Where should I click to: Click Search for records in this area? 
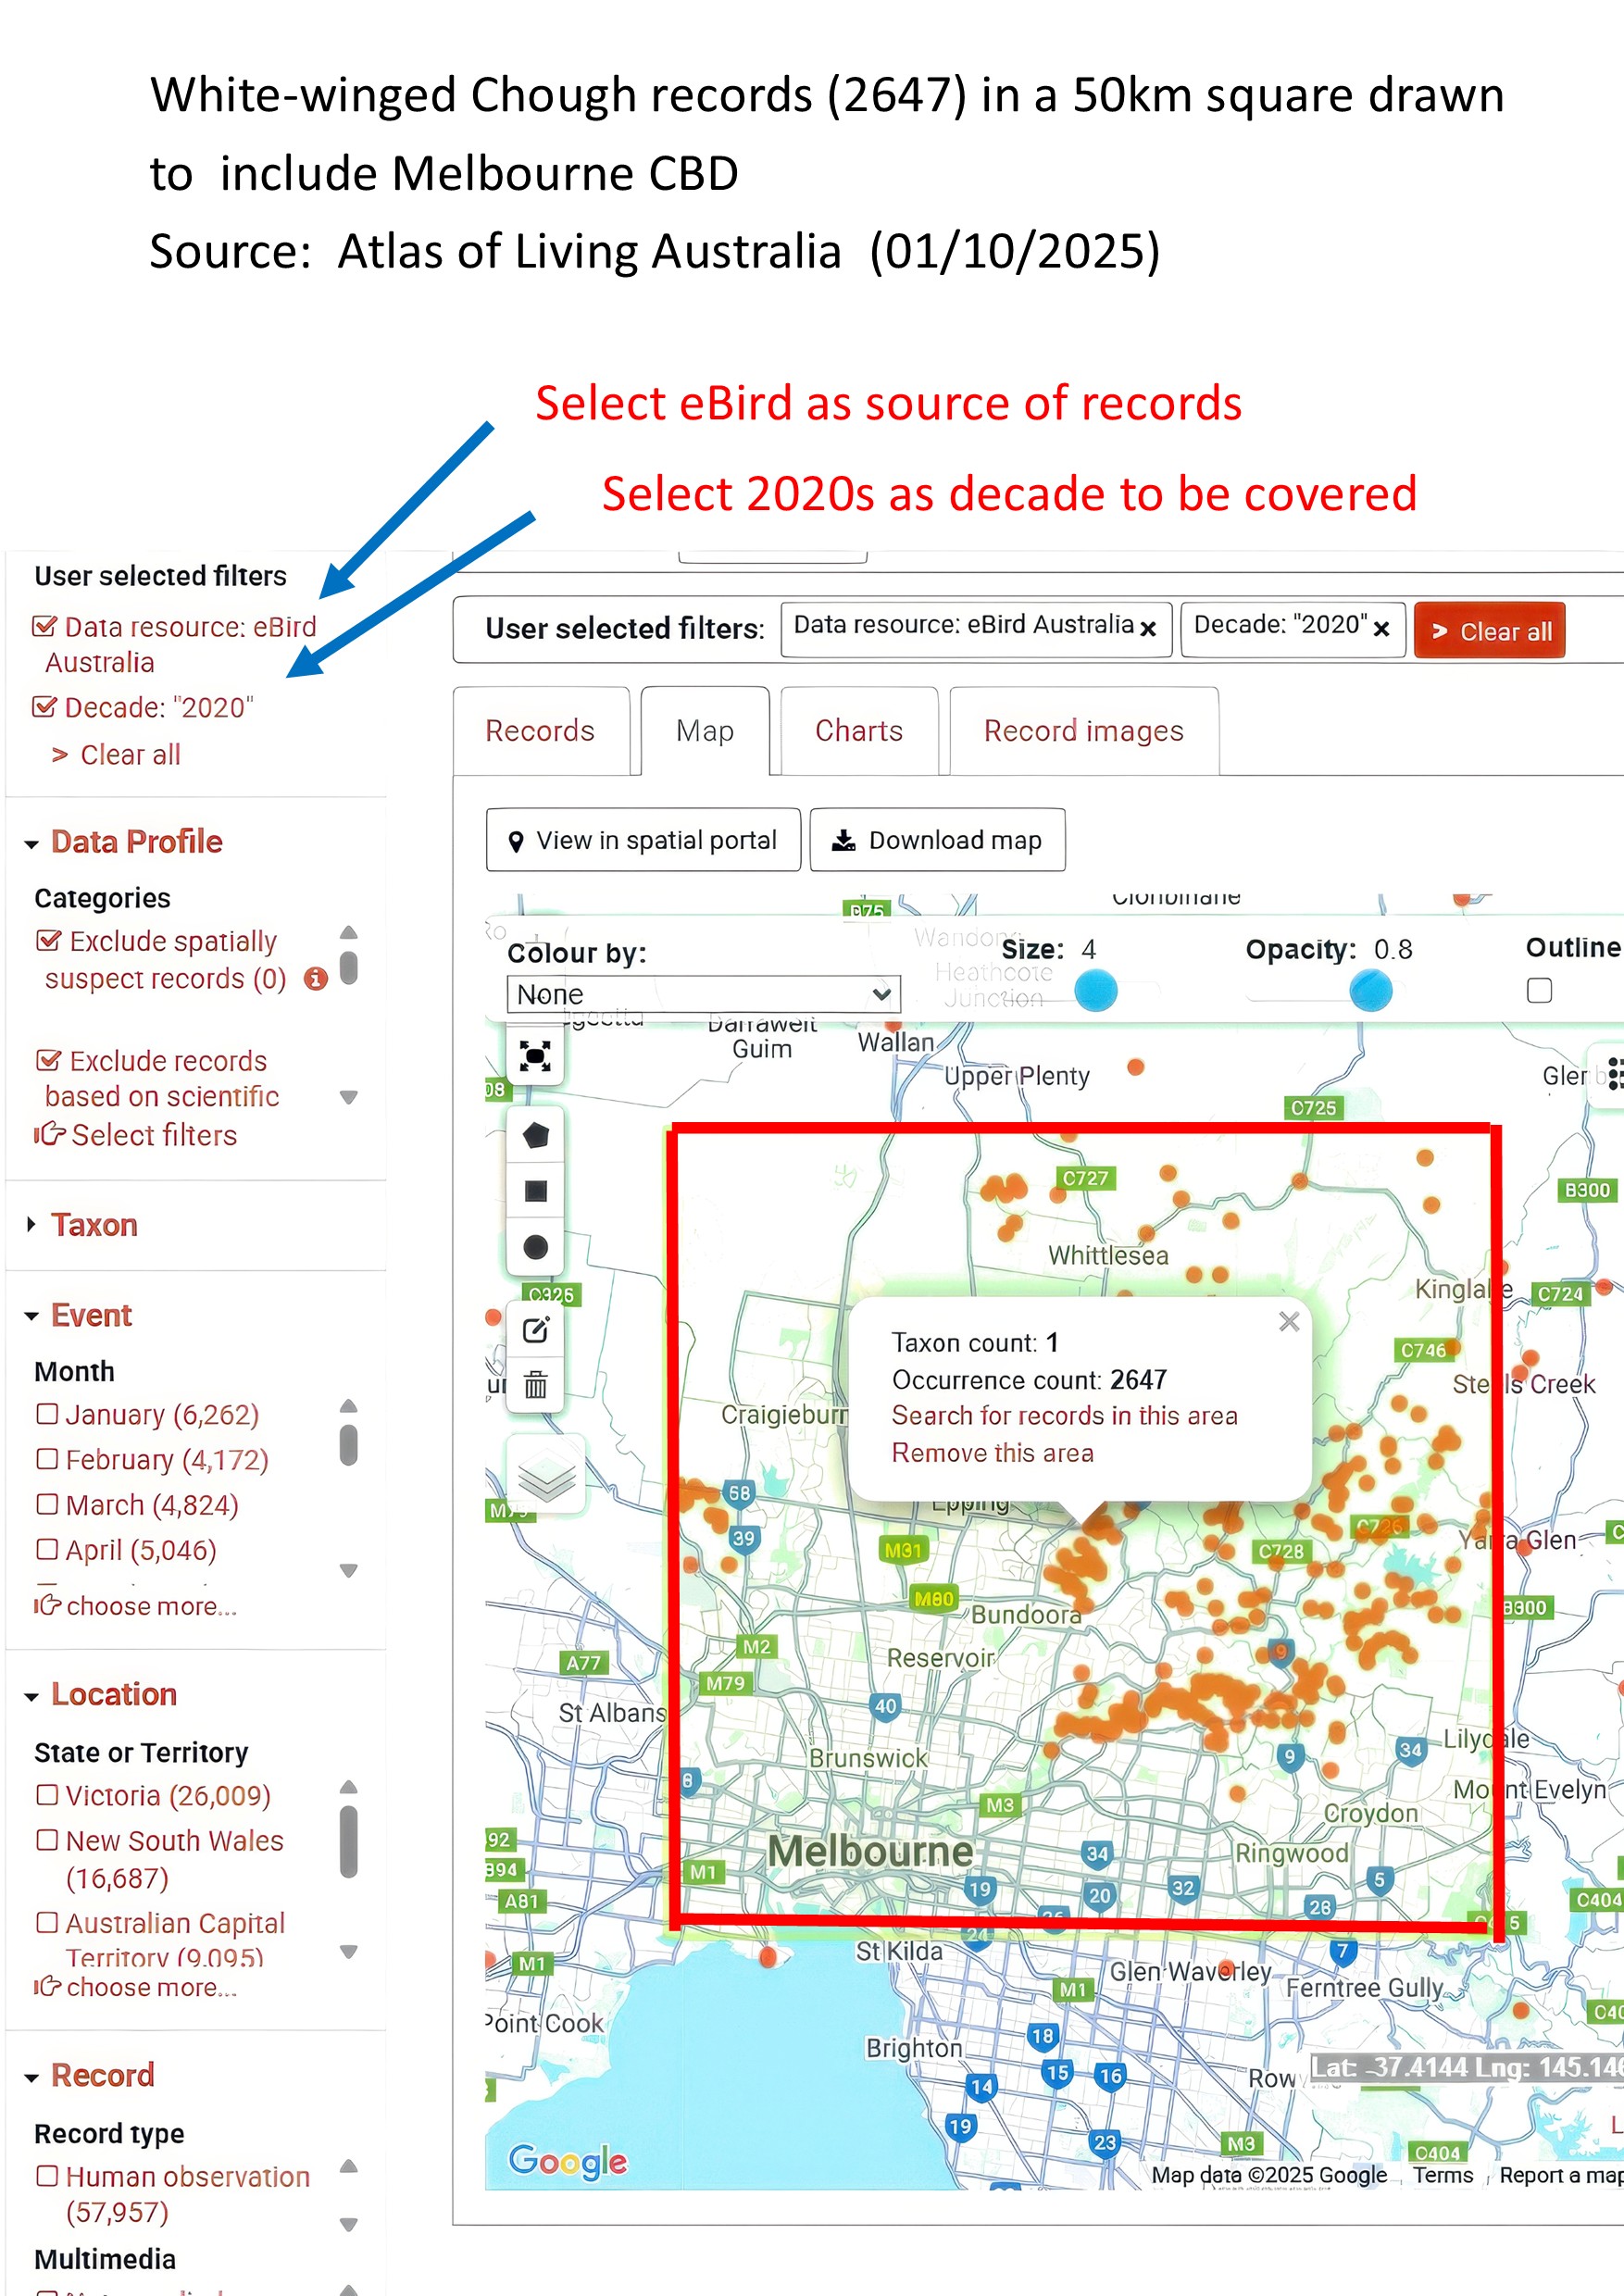(x=1064, y=1415)
